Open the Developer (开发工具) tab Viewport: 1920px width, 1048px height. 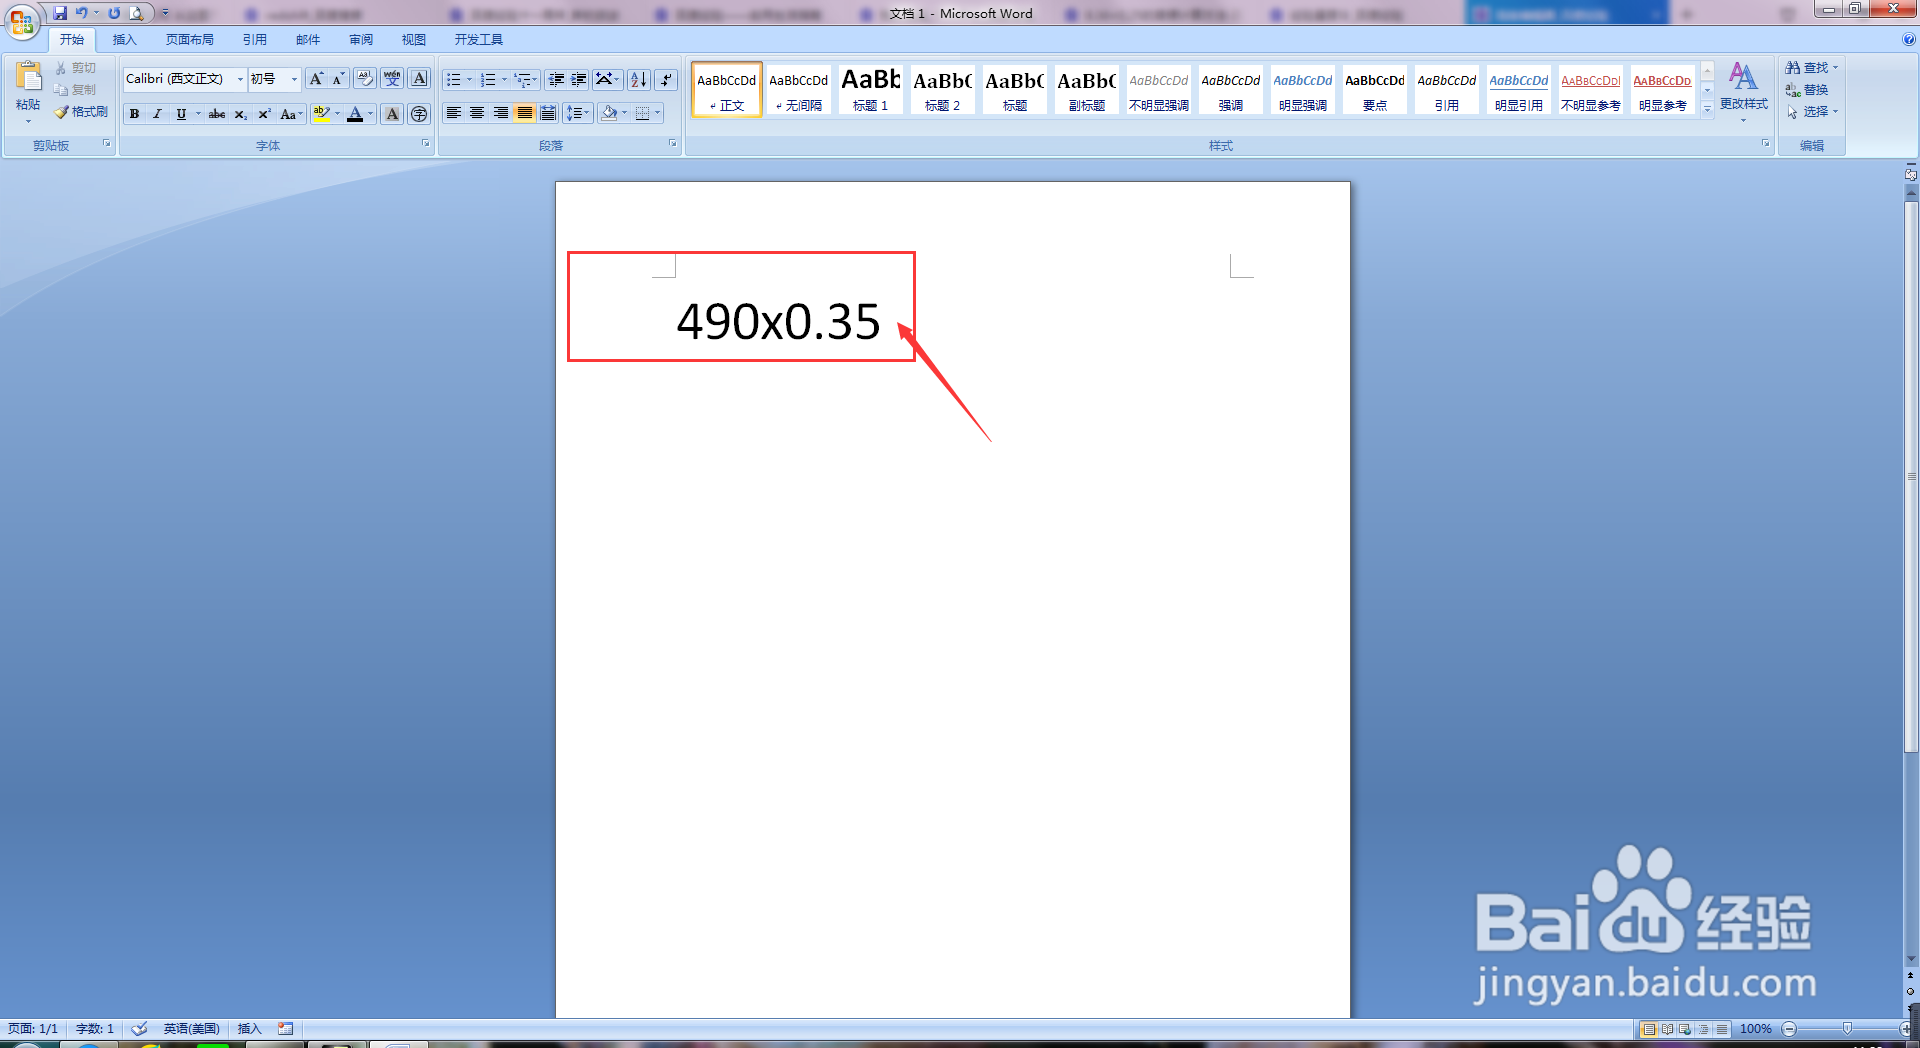478,40
